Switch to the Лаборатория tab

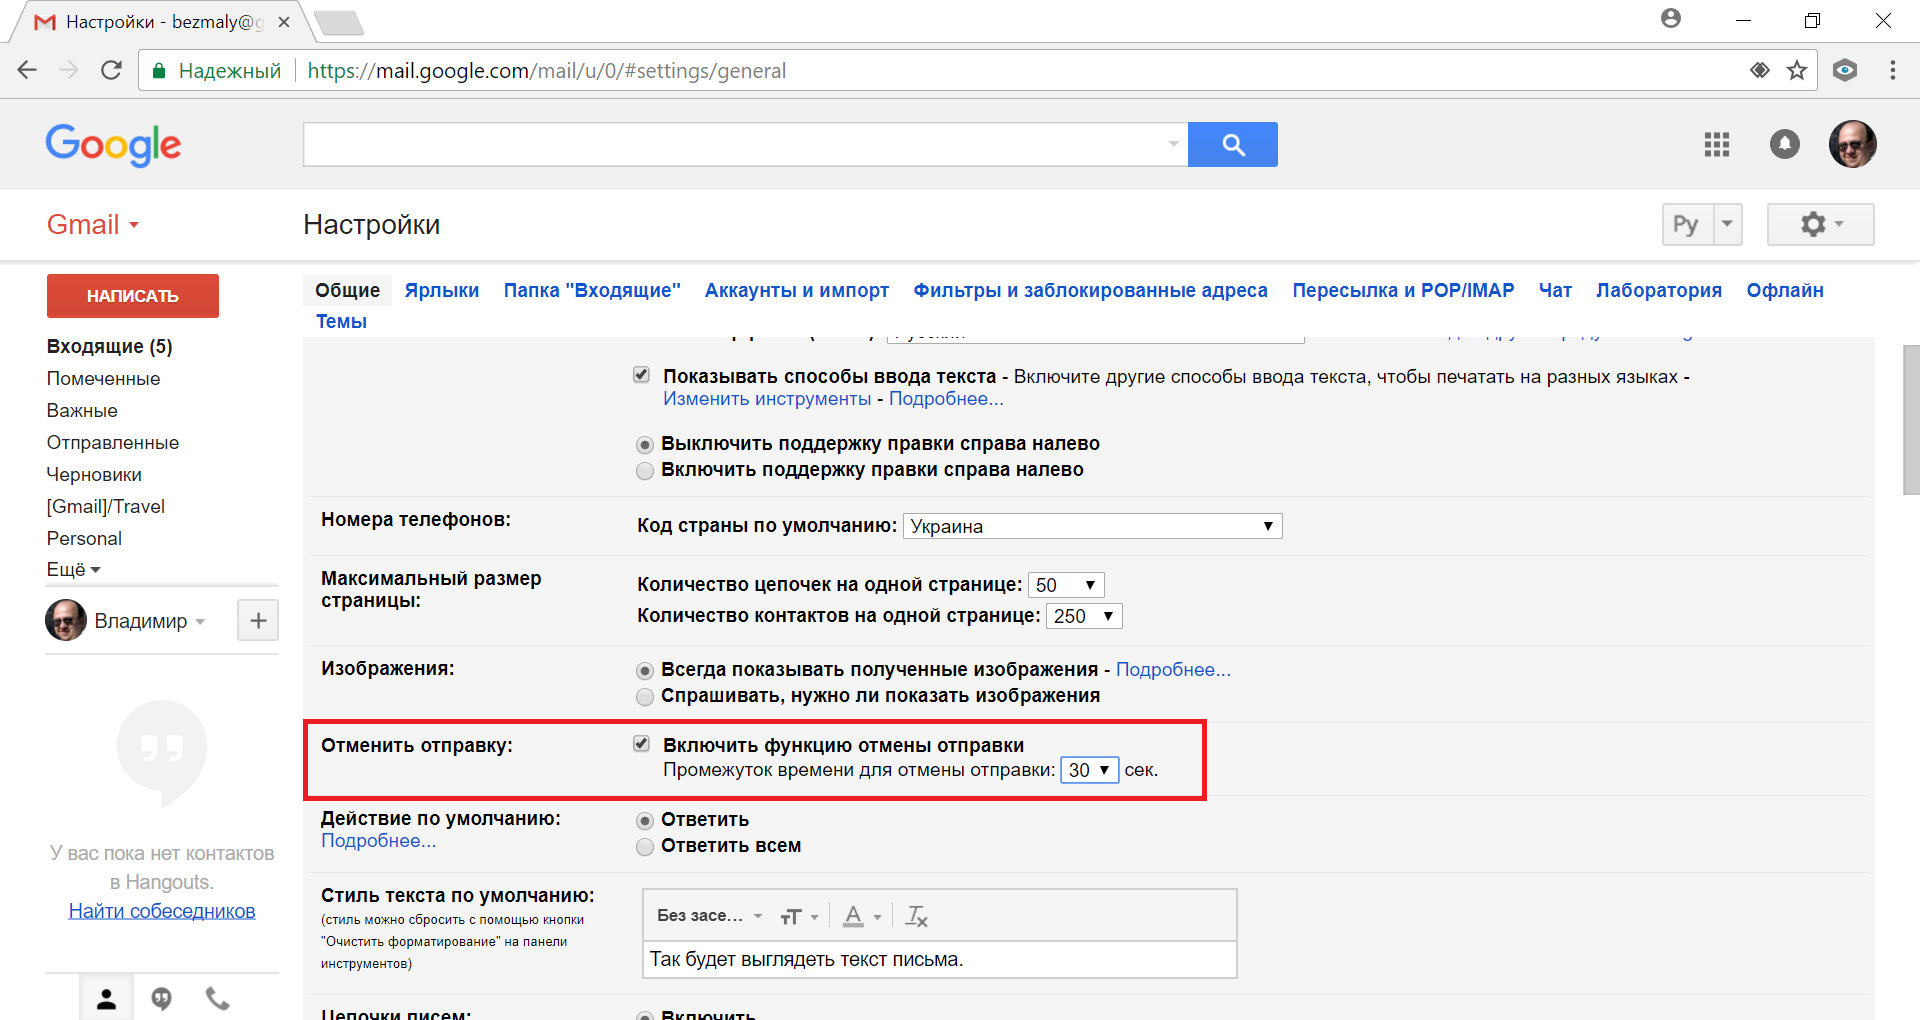pos(1659,290)
